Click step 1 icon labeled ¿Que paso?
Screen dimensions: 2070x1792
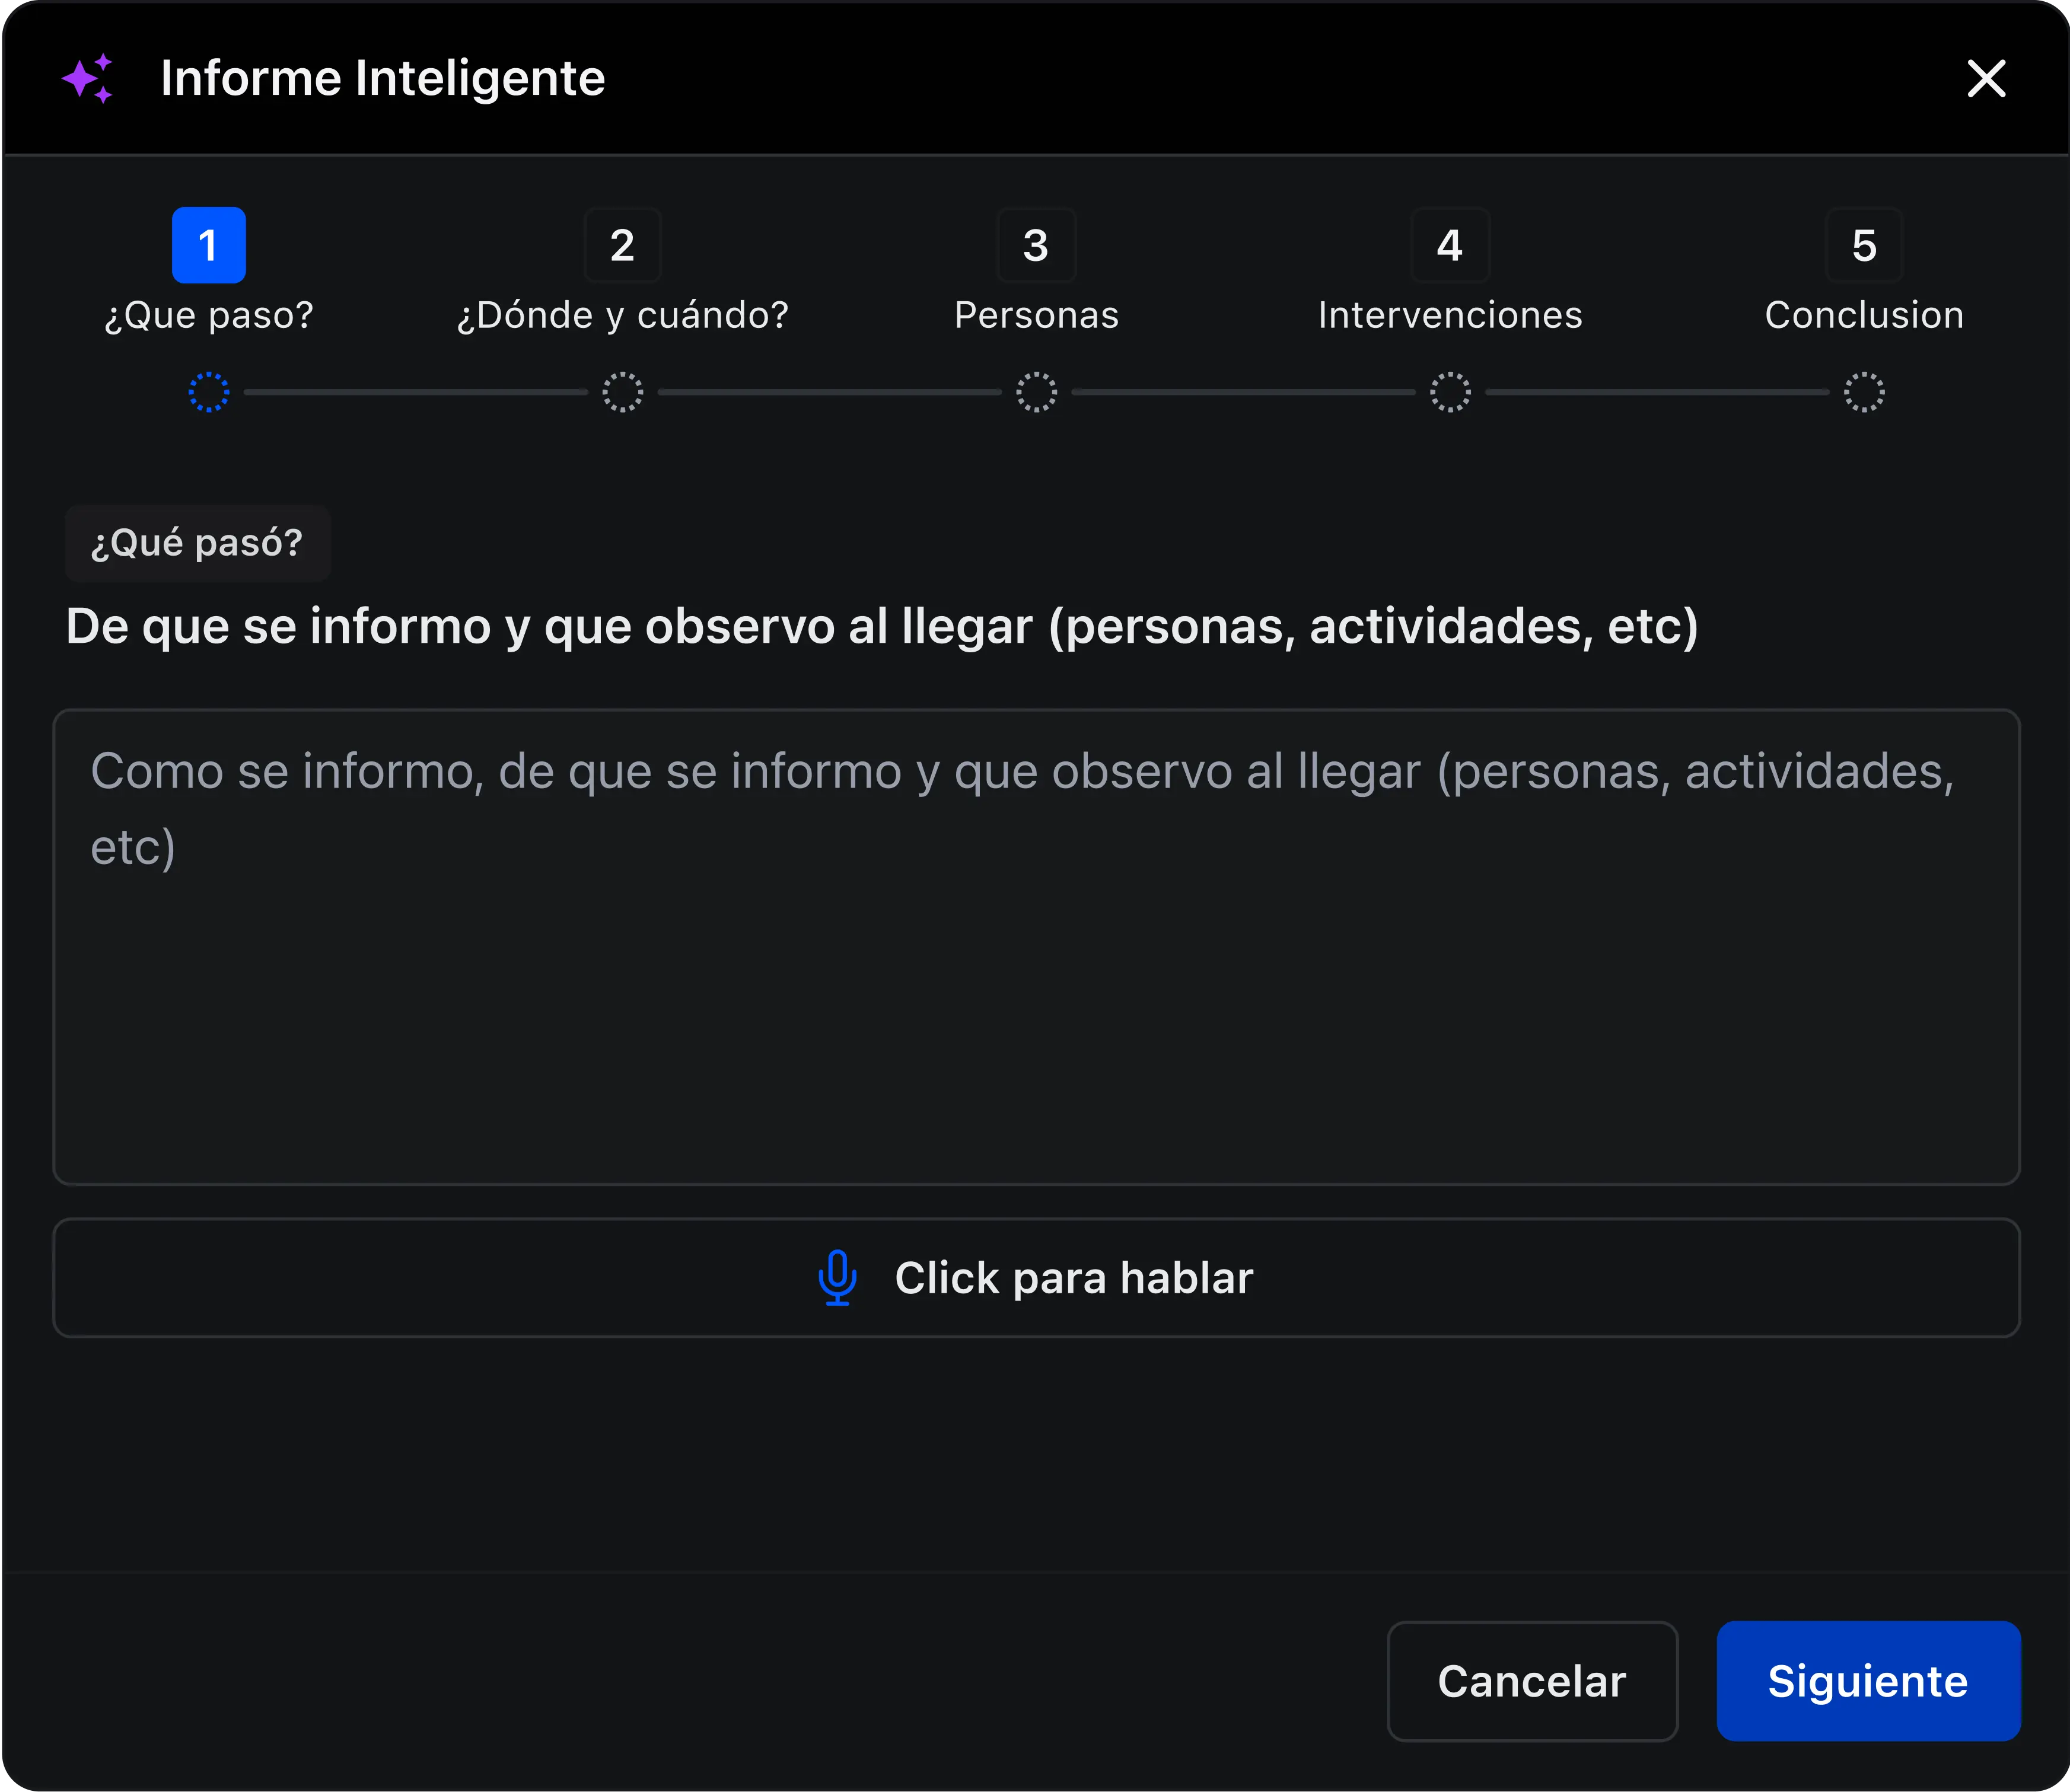tap(208, 244)
